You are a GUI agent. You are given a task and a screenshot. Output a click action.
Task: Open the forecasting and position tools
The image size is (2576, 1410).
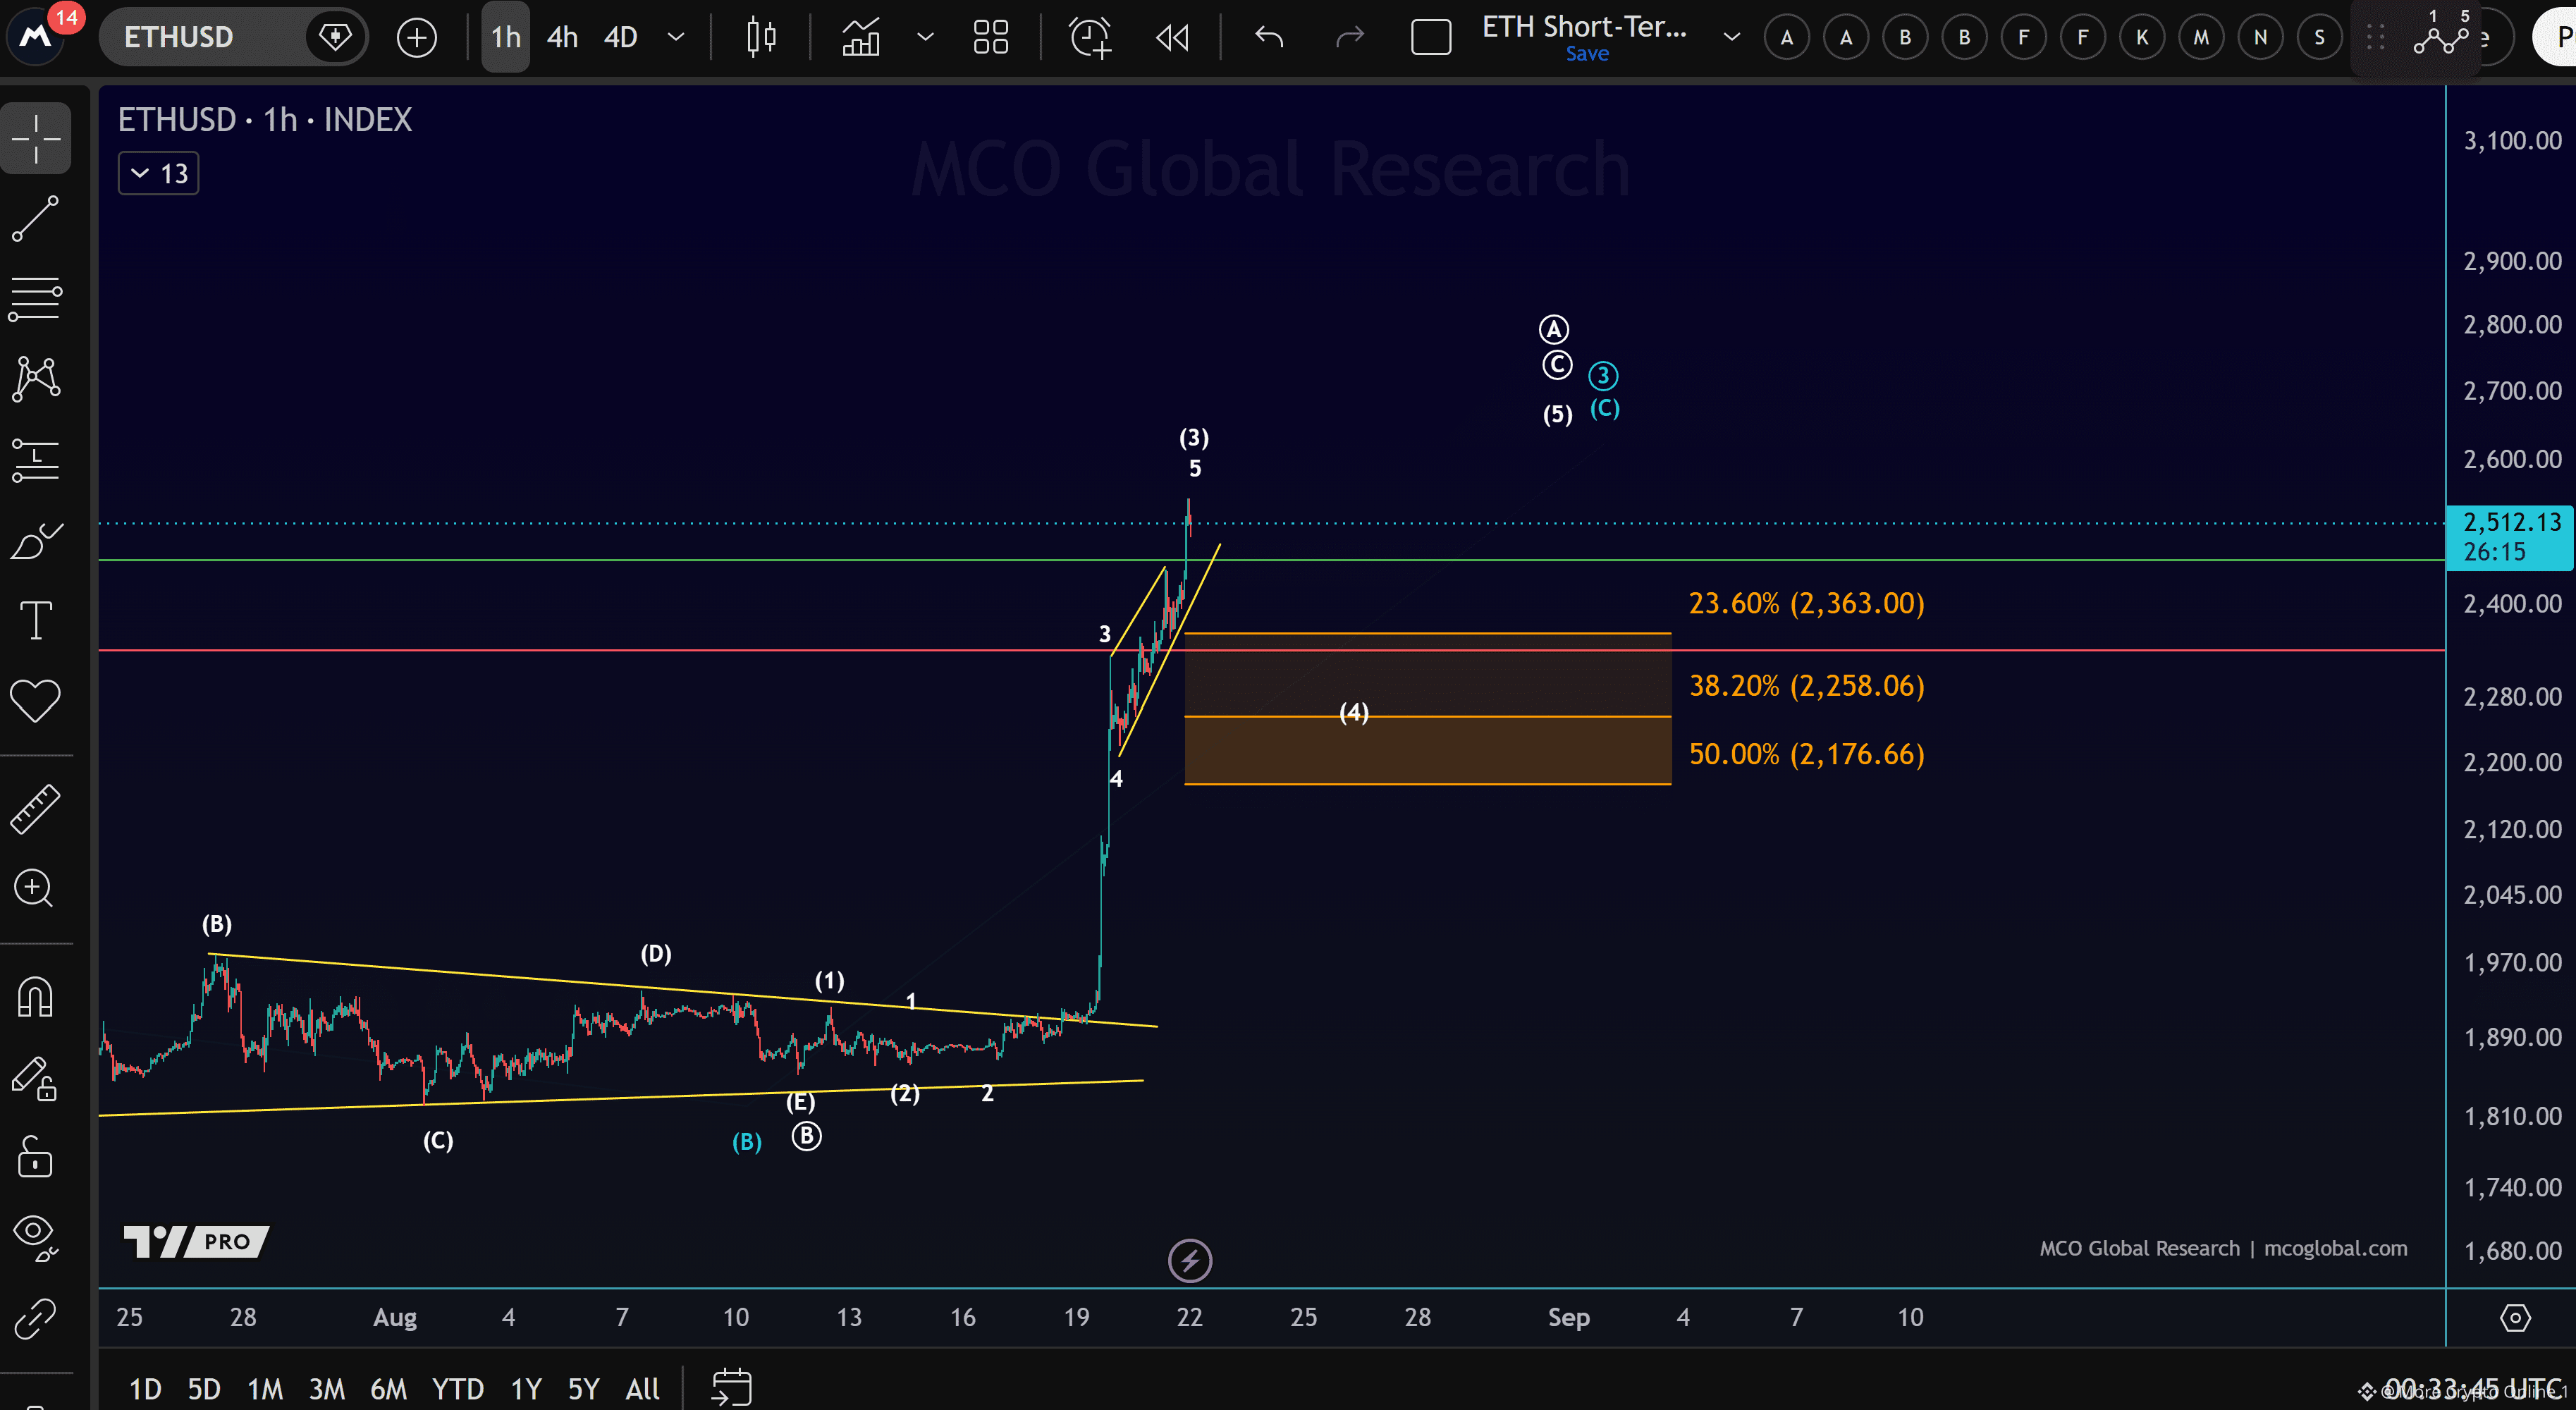[36, 460]
